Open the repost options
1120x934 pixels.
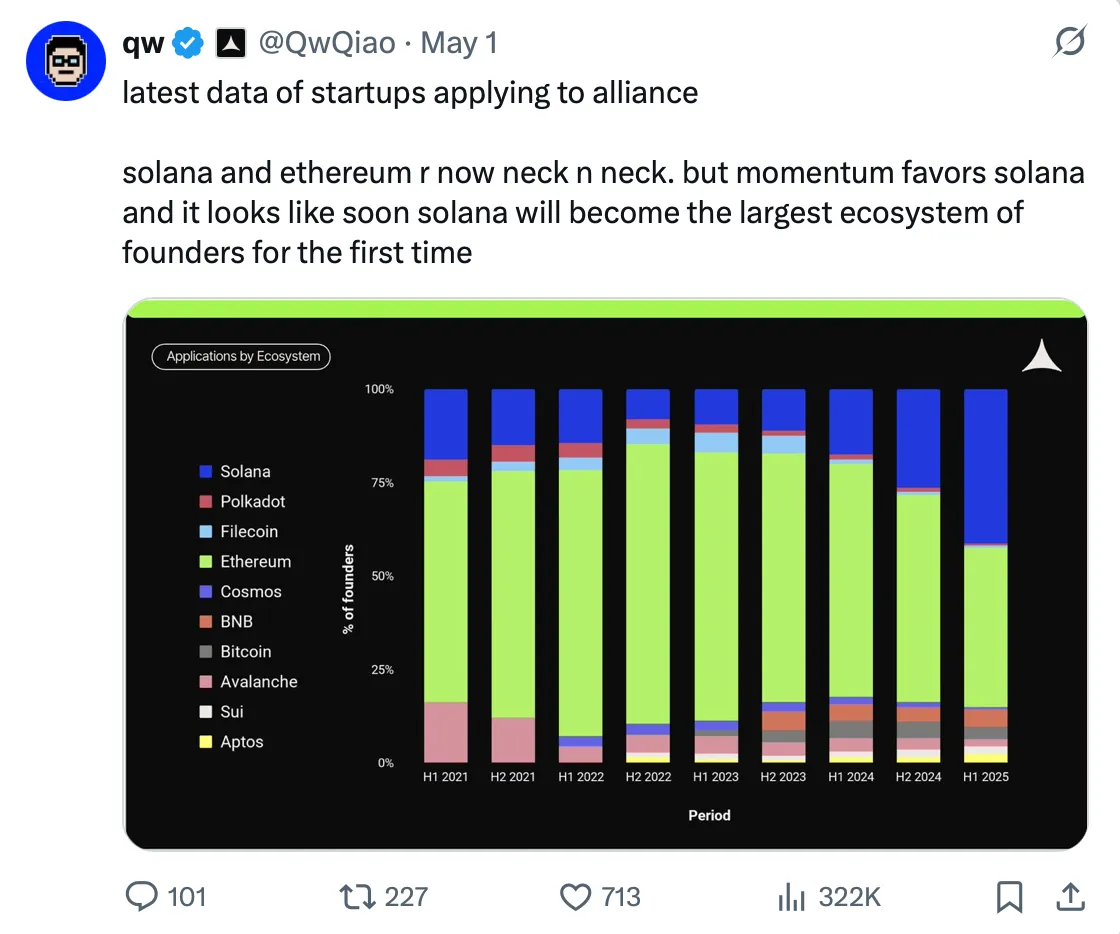(x=357, y=897)
